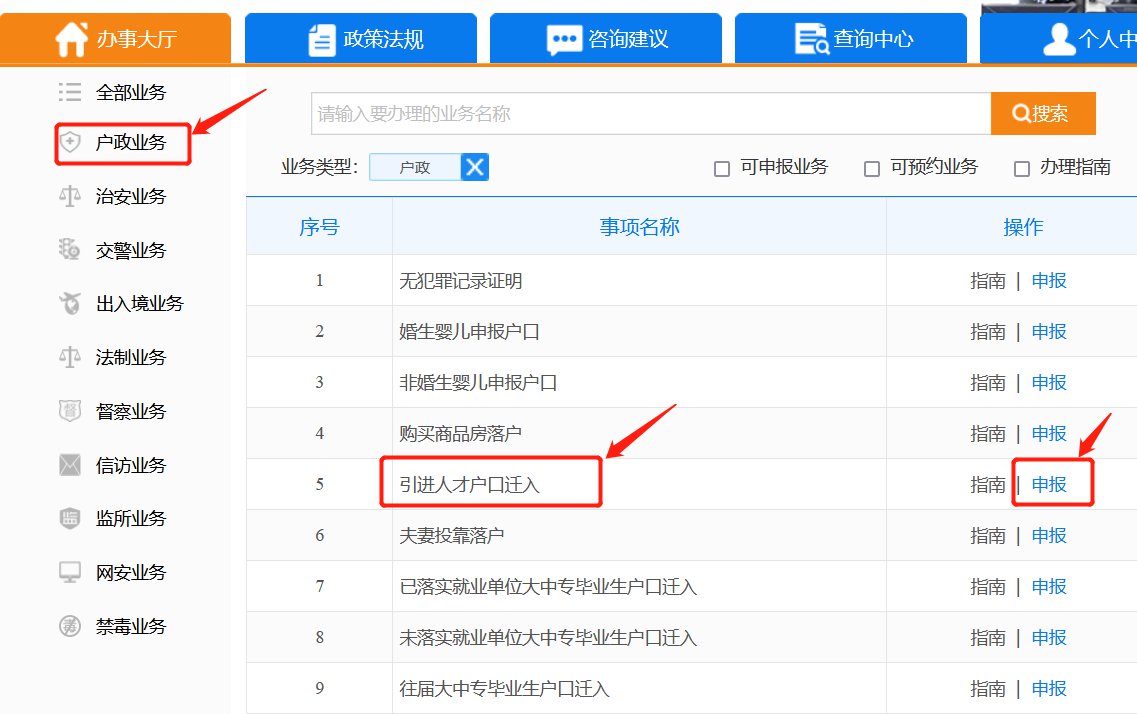Select 全部业务 in the sidebar

click(130, 93)
